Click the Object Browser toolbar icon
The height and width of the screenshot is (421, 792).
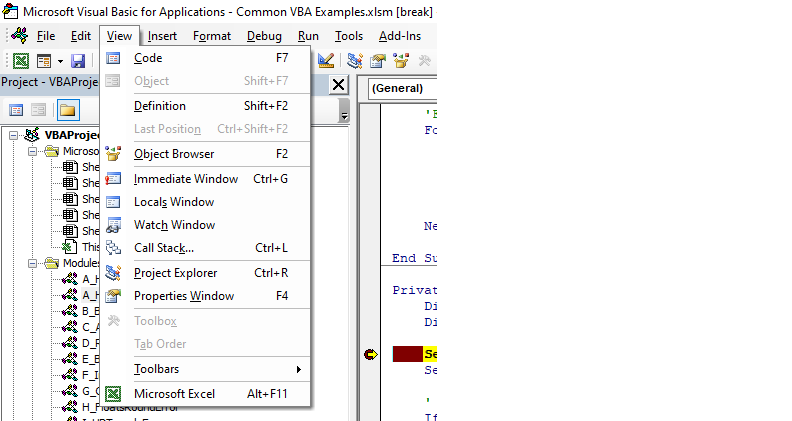pyautogui.click(x=401, y=61)
